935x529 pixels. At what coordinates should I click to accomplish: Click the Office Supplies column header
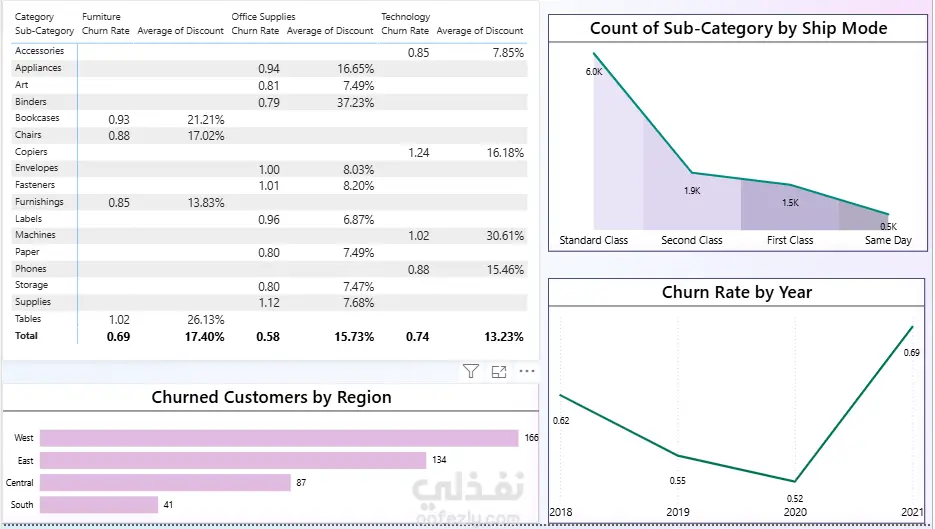pyautogui.click(x=263, y=17)
